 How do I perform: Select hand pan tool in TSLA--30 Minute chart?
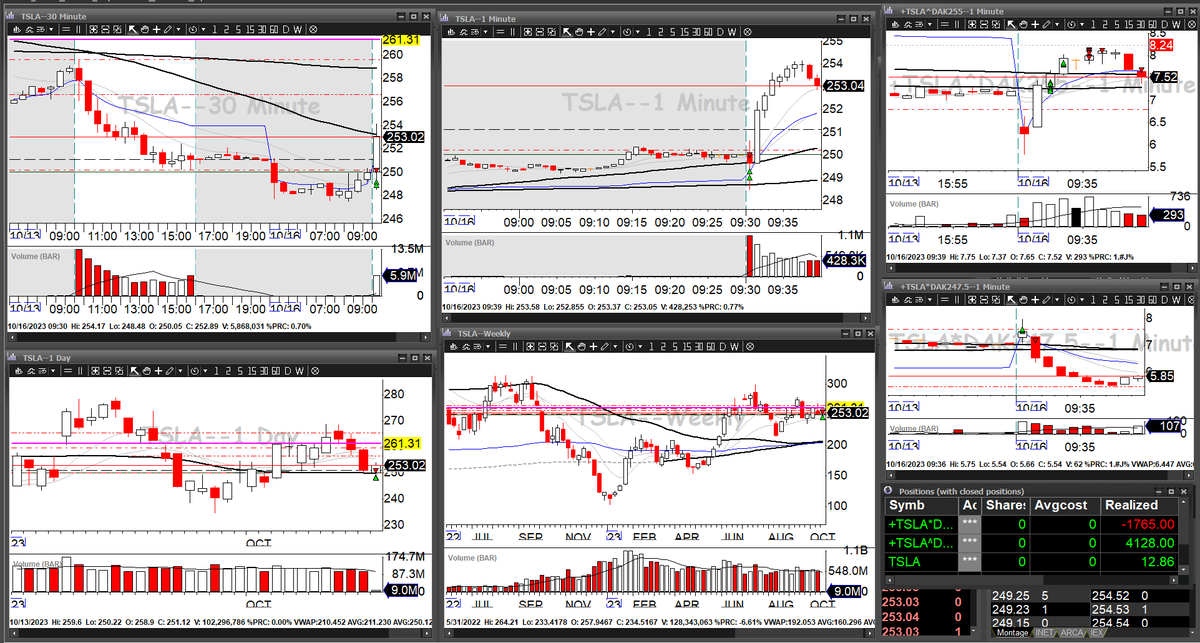[145, 29]
